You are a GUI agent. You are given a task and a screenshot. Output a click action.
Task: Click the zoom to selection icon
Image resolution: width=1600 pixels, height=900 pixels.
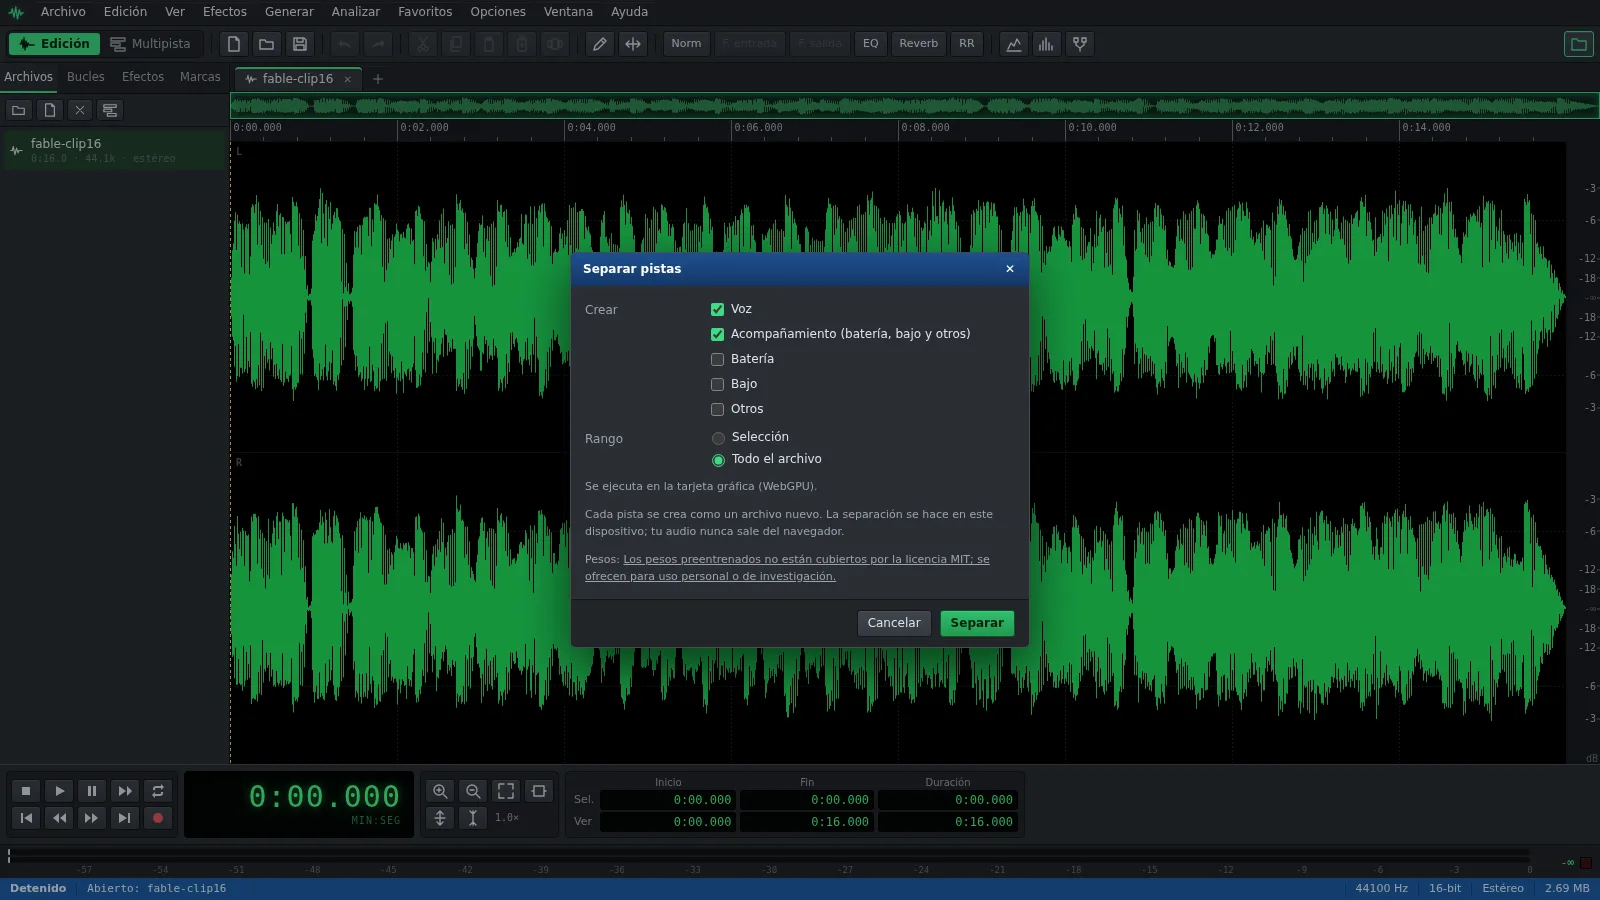539,791
